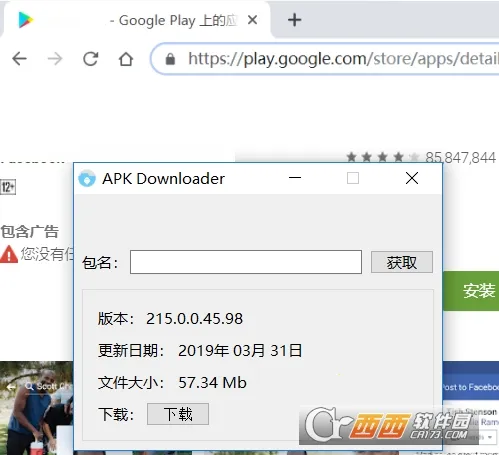Screen dimensions: 499x455
Task: Close the Google Play tab
Action: click(x=253, y=20)
